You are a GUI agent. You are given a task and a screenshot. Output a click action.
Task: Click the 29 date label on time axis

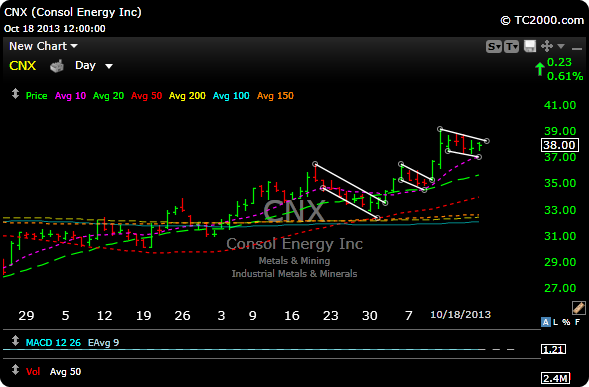(x=26, y=316)
